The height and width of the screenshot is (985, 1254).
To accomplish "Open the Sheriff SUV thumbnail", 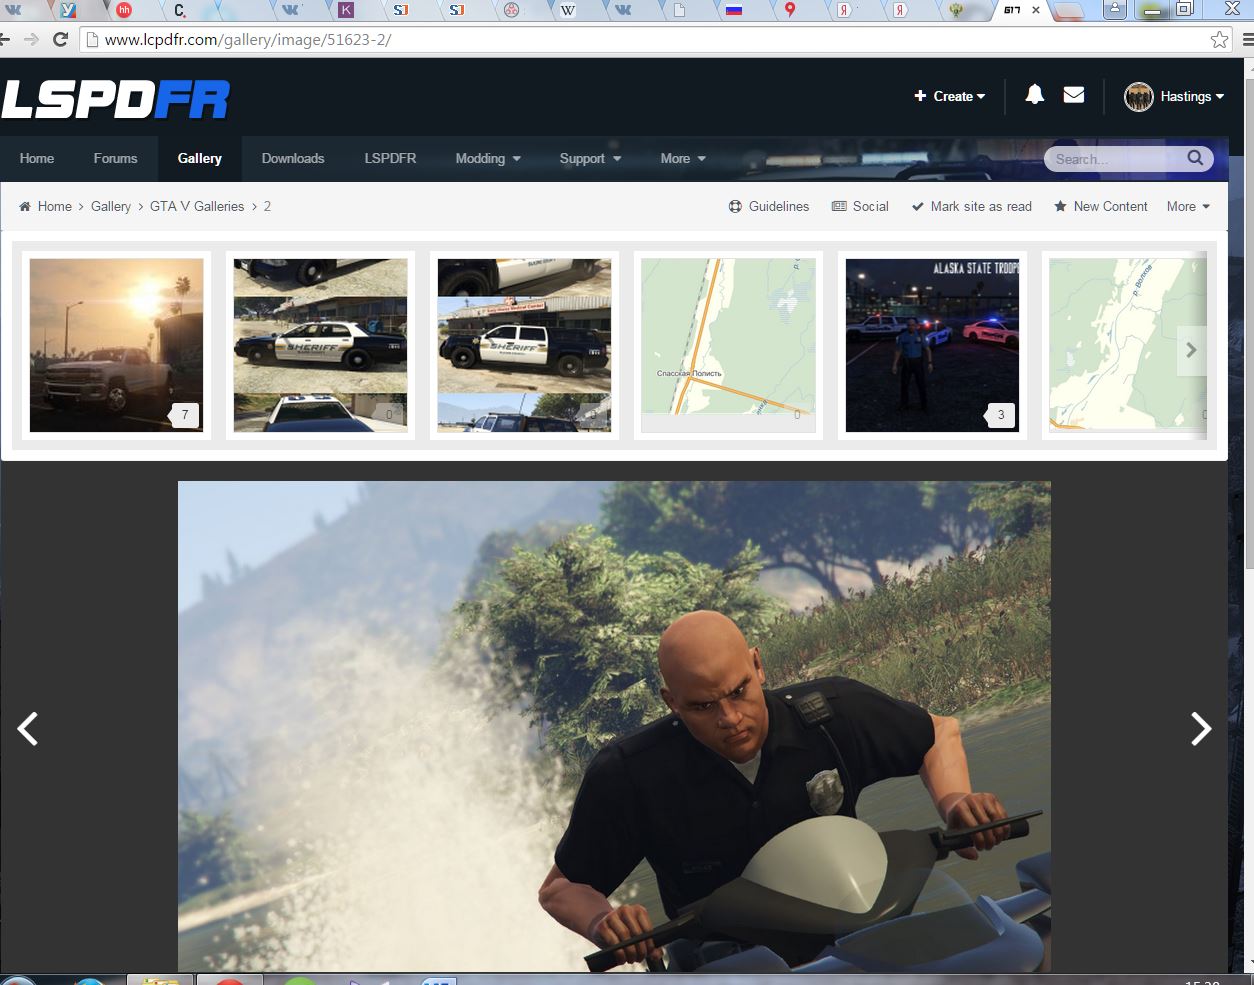I will [524, 345].
